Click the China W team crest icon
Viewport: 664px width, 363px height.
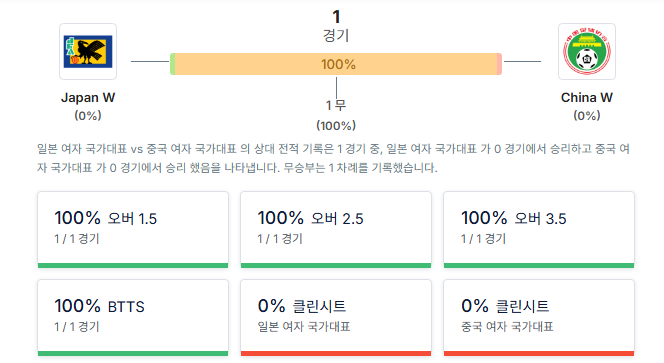click(x=587, y=52)
